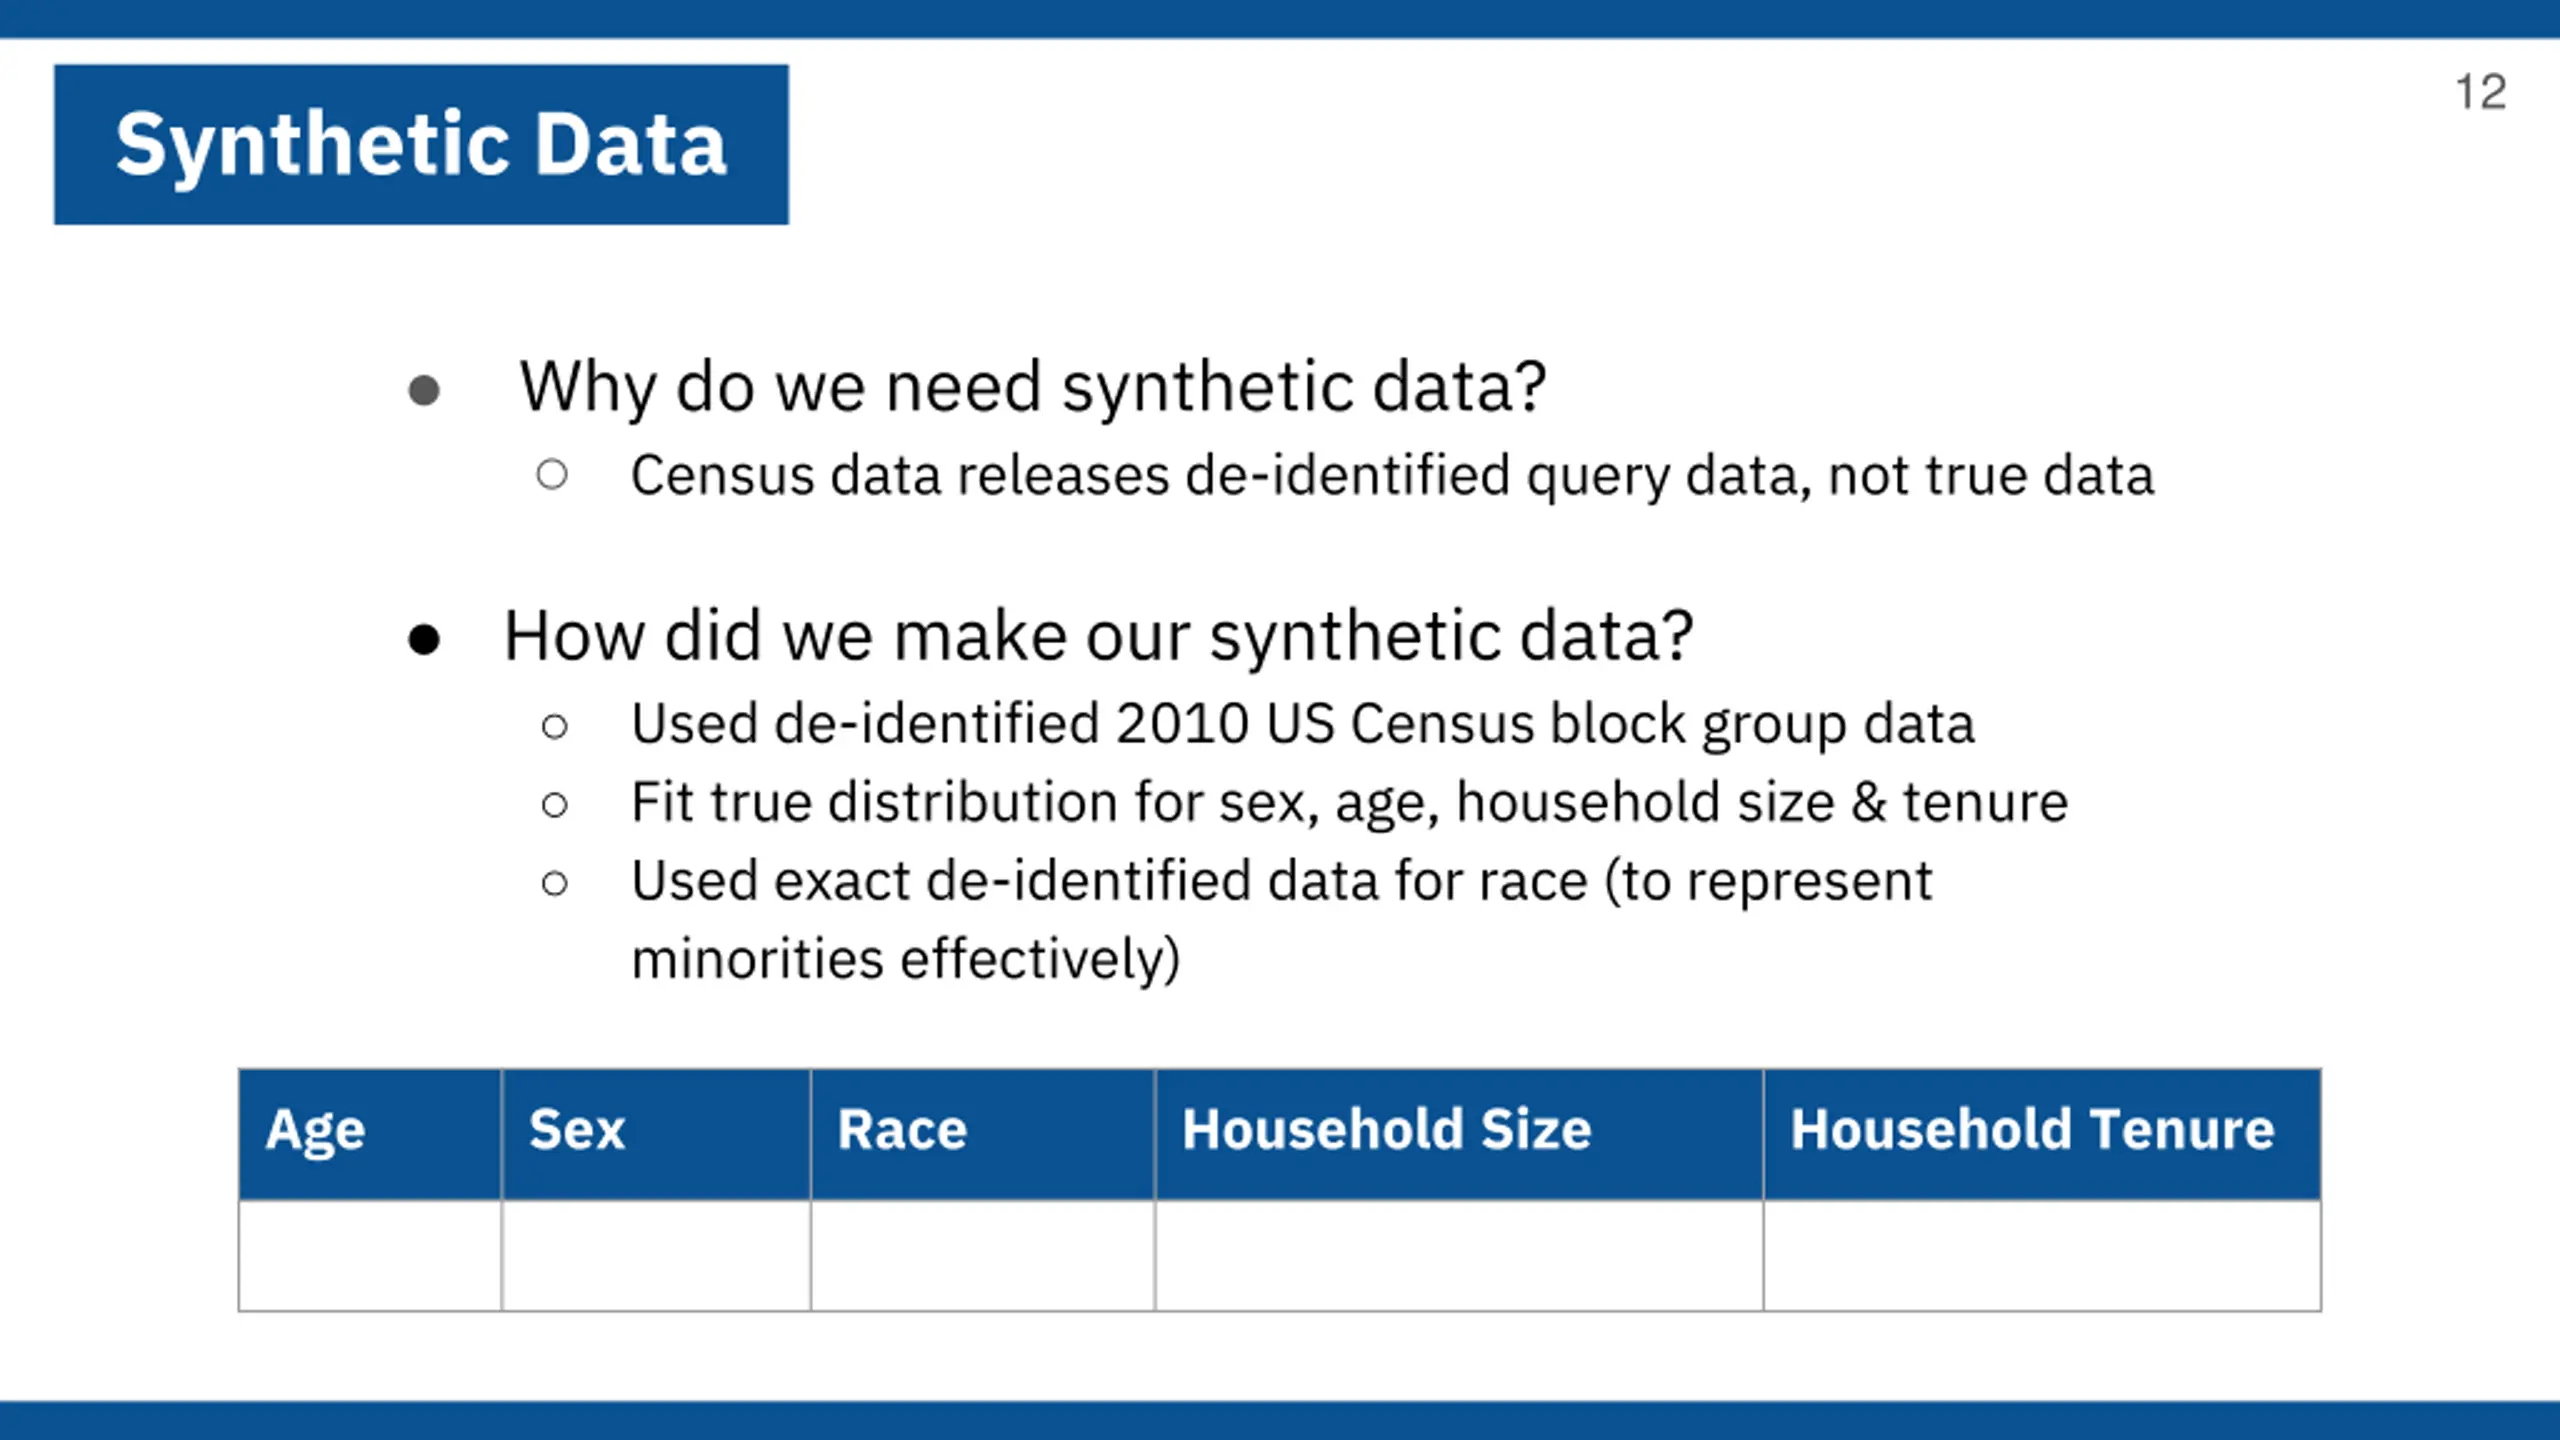The image size is (2560, 1440).
Task: Click the '2010 US Census block group data' line
Action: click(x=1303, y=724)
